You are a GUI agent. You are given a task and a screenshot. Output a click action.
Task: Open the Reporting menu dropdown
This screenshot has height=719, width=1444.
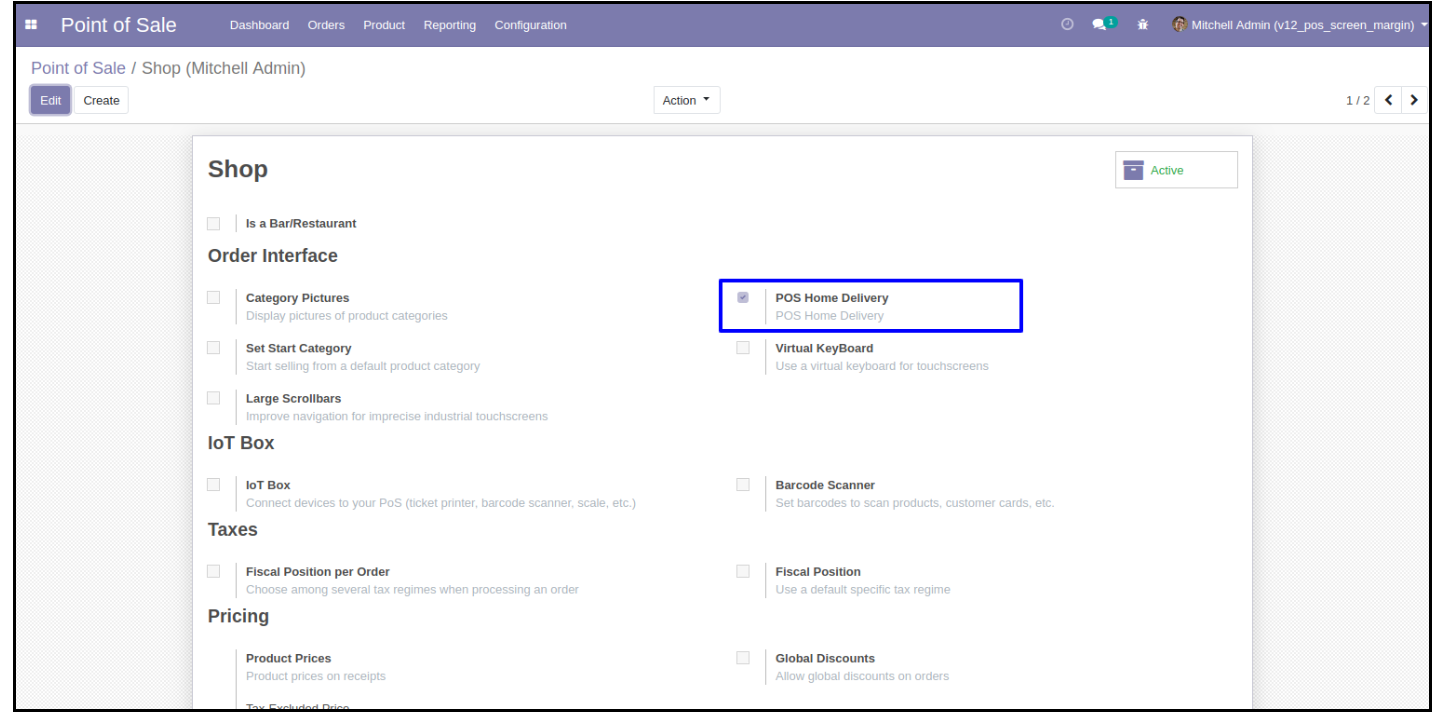tap(449, 25)
